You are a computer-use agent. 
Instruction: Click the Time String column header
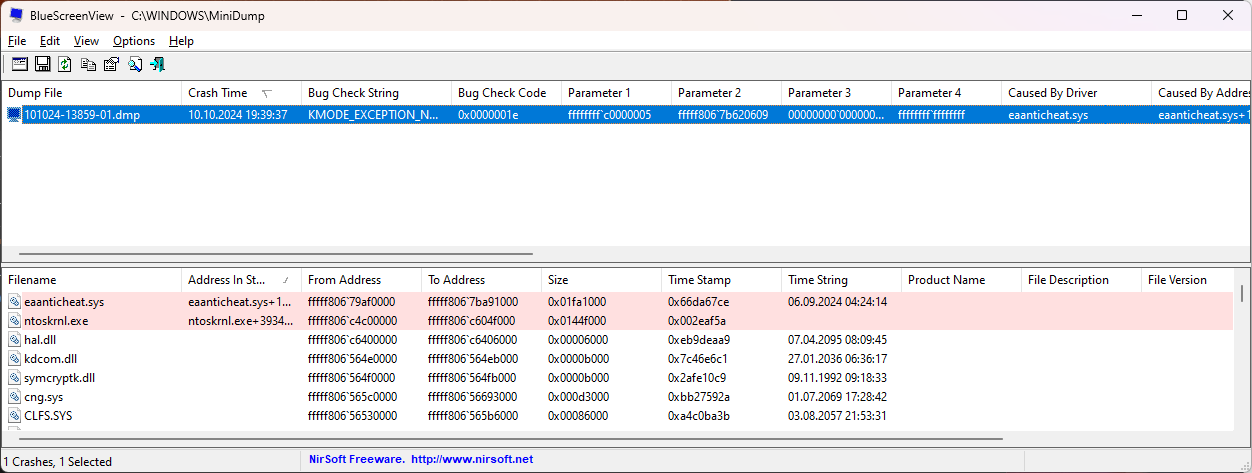pyautogui.click(x=842, y=280)
